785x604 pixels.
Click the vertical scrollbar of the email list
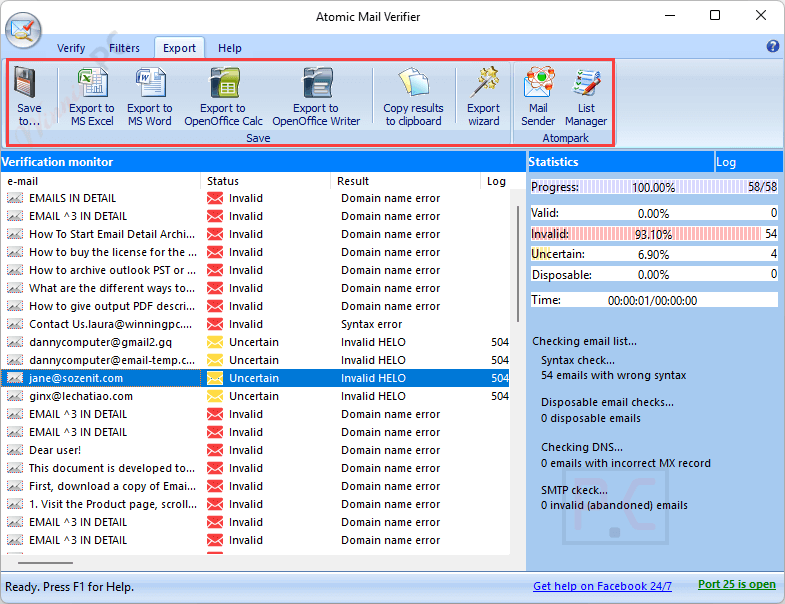pos(518,264)
